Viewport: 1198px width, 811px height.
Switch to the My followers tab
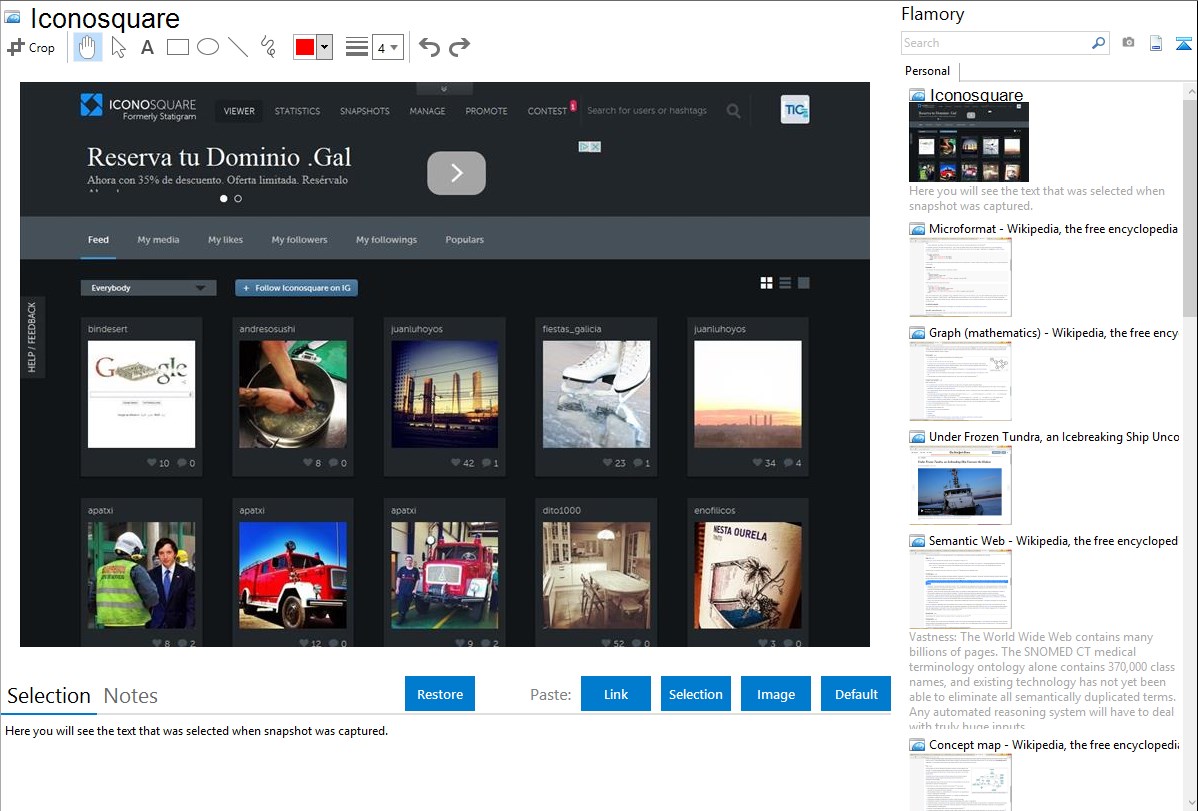click(300, 240)
